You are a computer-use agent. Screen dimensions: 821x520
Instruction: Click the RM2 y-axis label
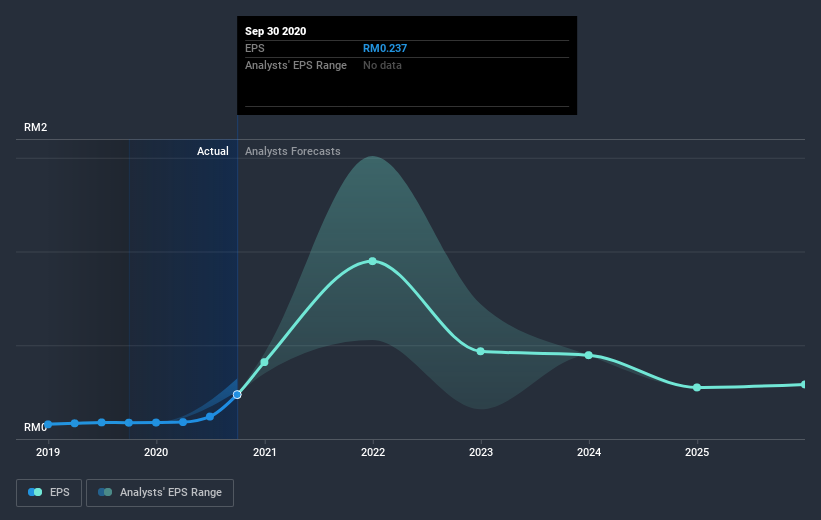tap(36, 127)
